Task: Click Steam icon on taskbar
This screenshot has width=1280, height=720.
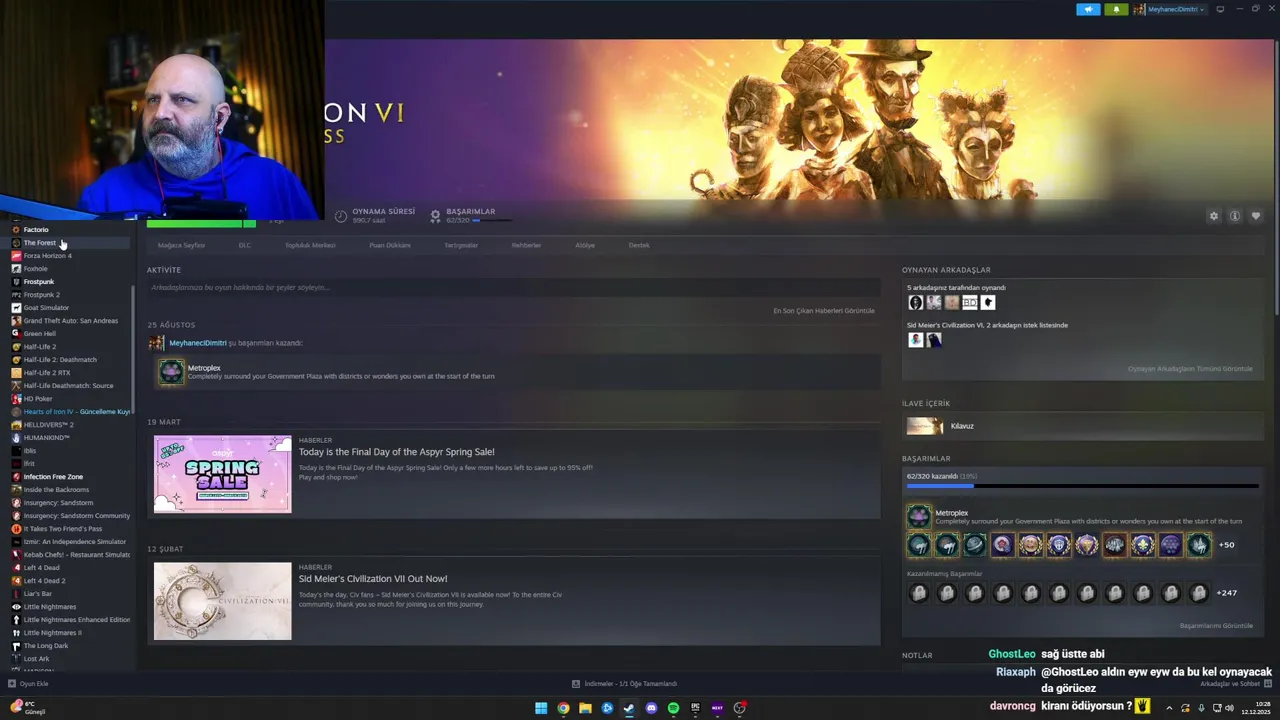Action: coord(629,708)
